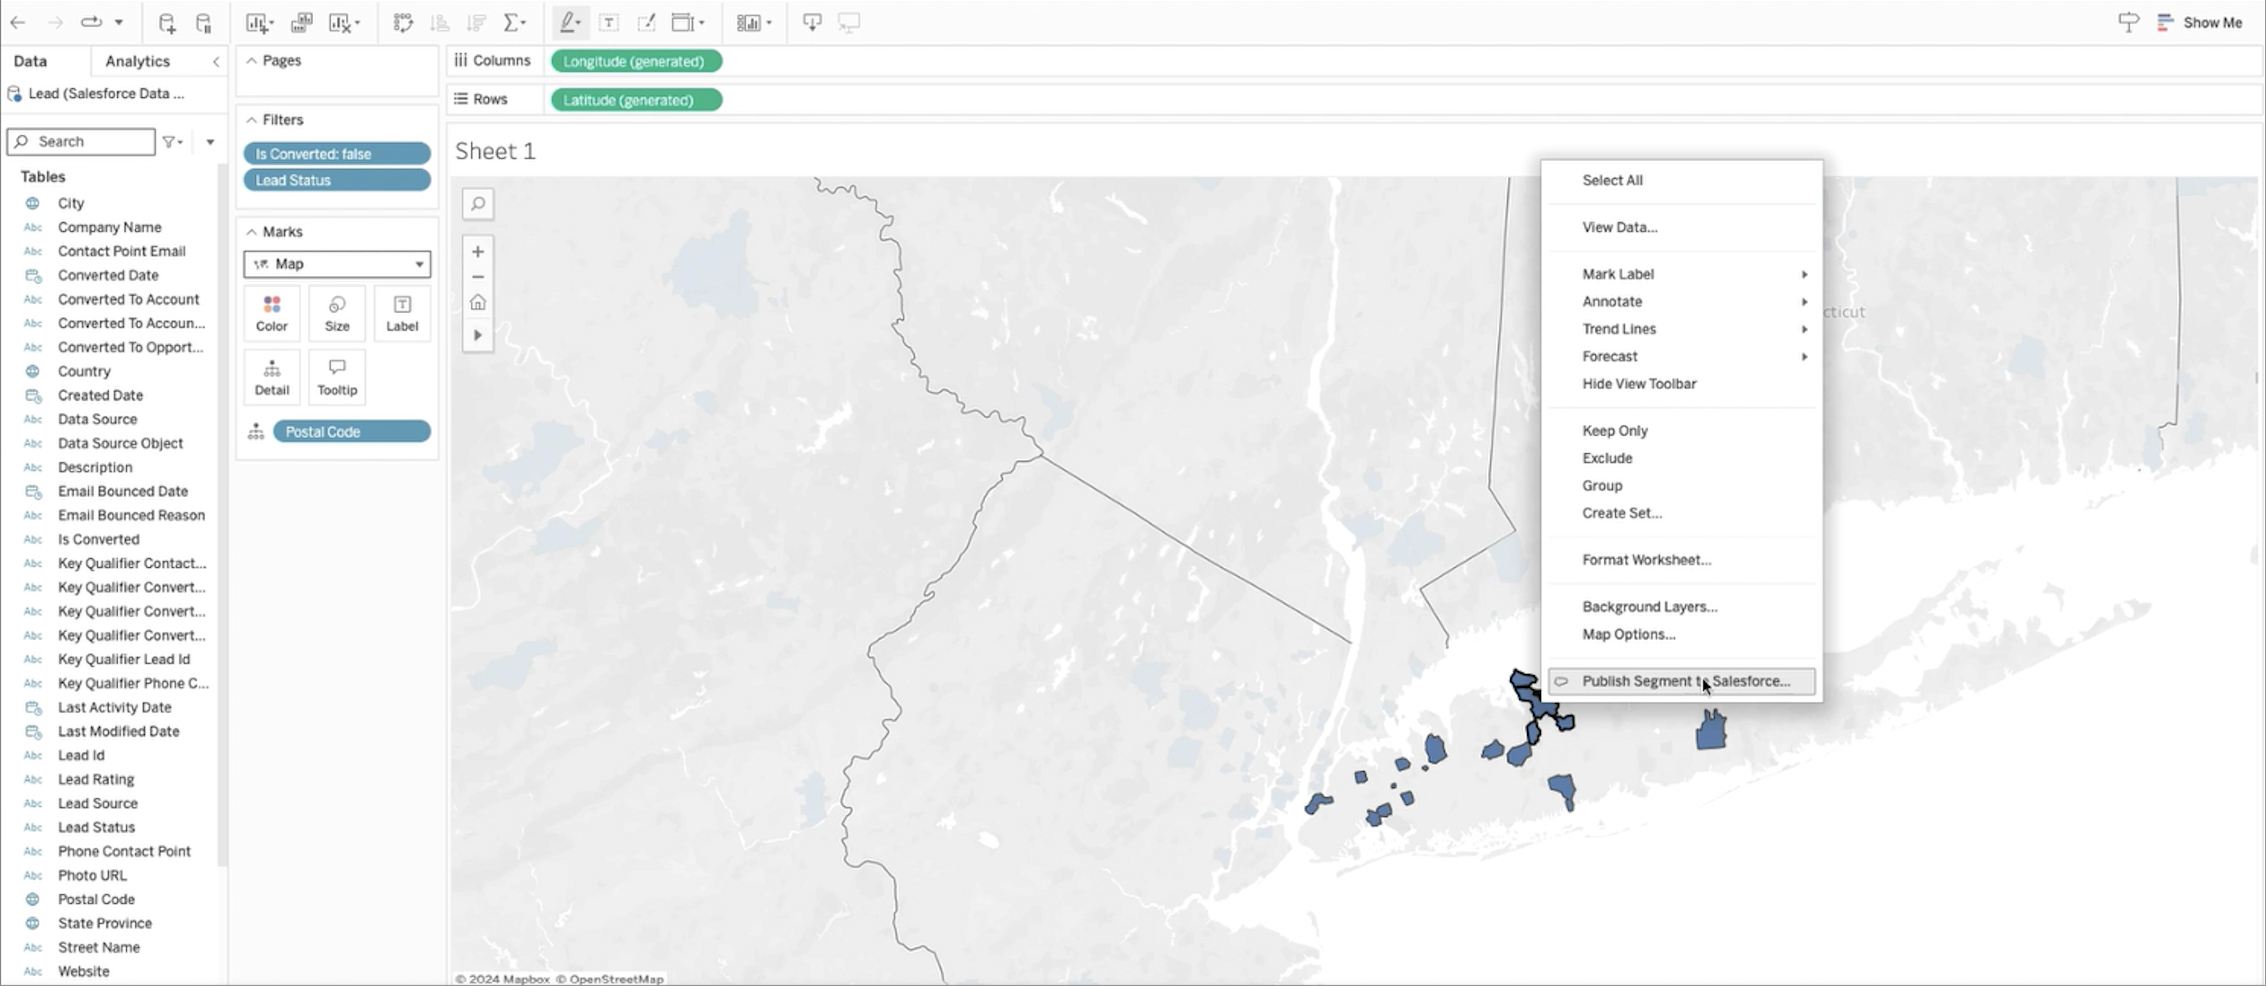Screen dimensions: 2266x986
Task: Click the Clear Sheet icon
Action: point(340,22)
